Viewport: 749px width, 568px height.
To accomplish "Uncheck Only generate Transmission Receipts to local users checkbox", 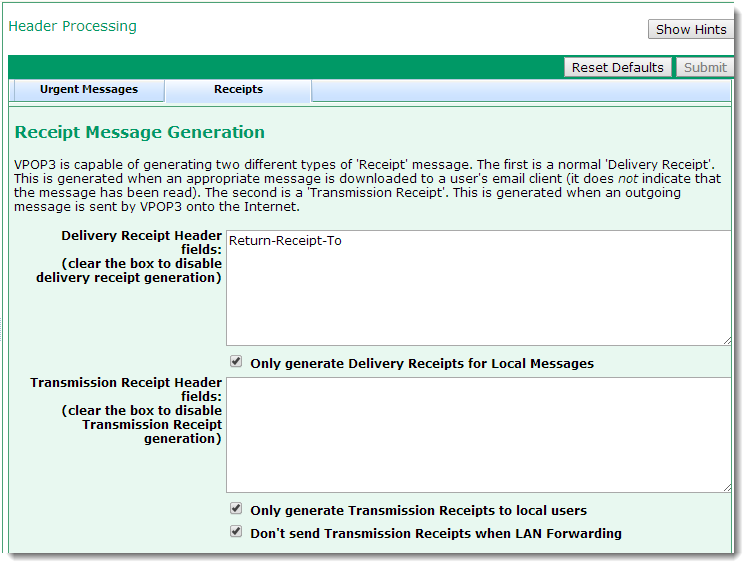I will tap(236, 509).
